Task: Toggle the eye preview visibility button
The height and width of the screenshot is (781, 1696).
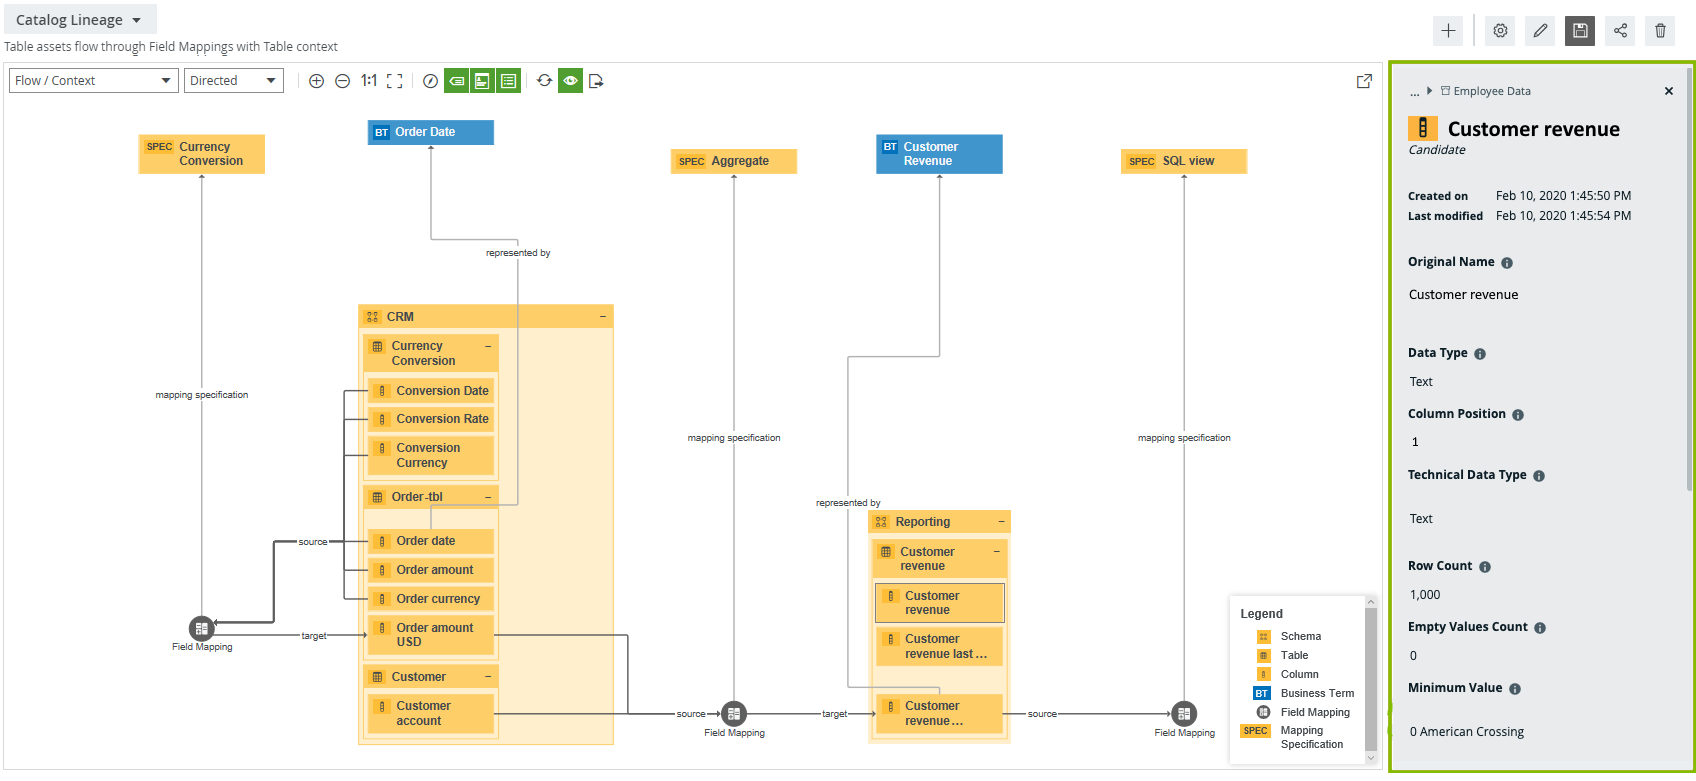Action: (570, 81)
